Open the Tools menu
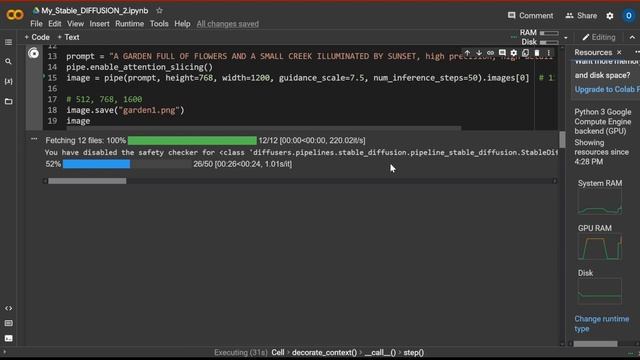 pyautogui.click(x=159, y=24)
